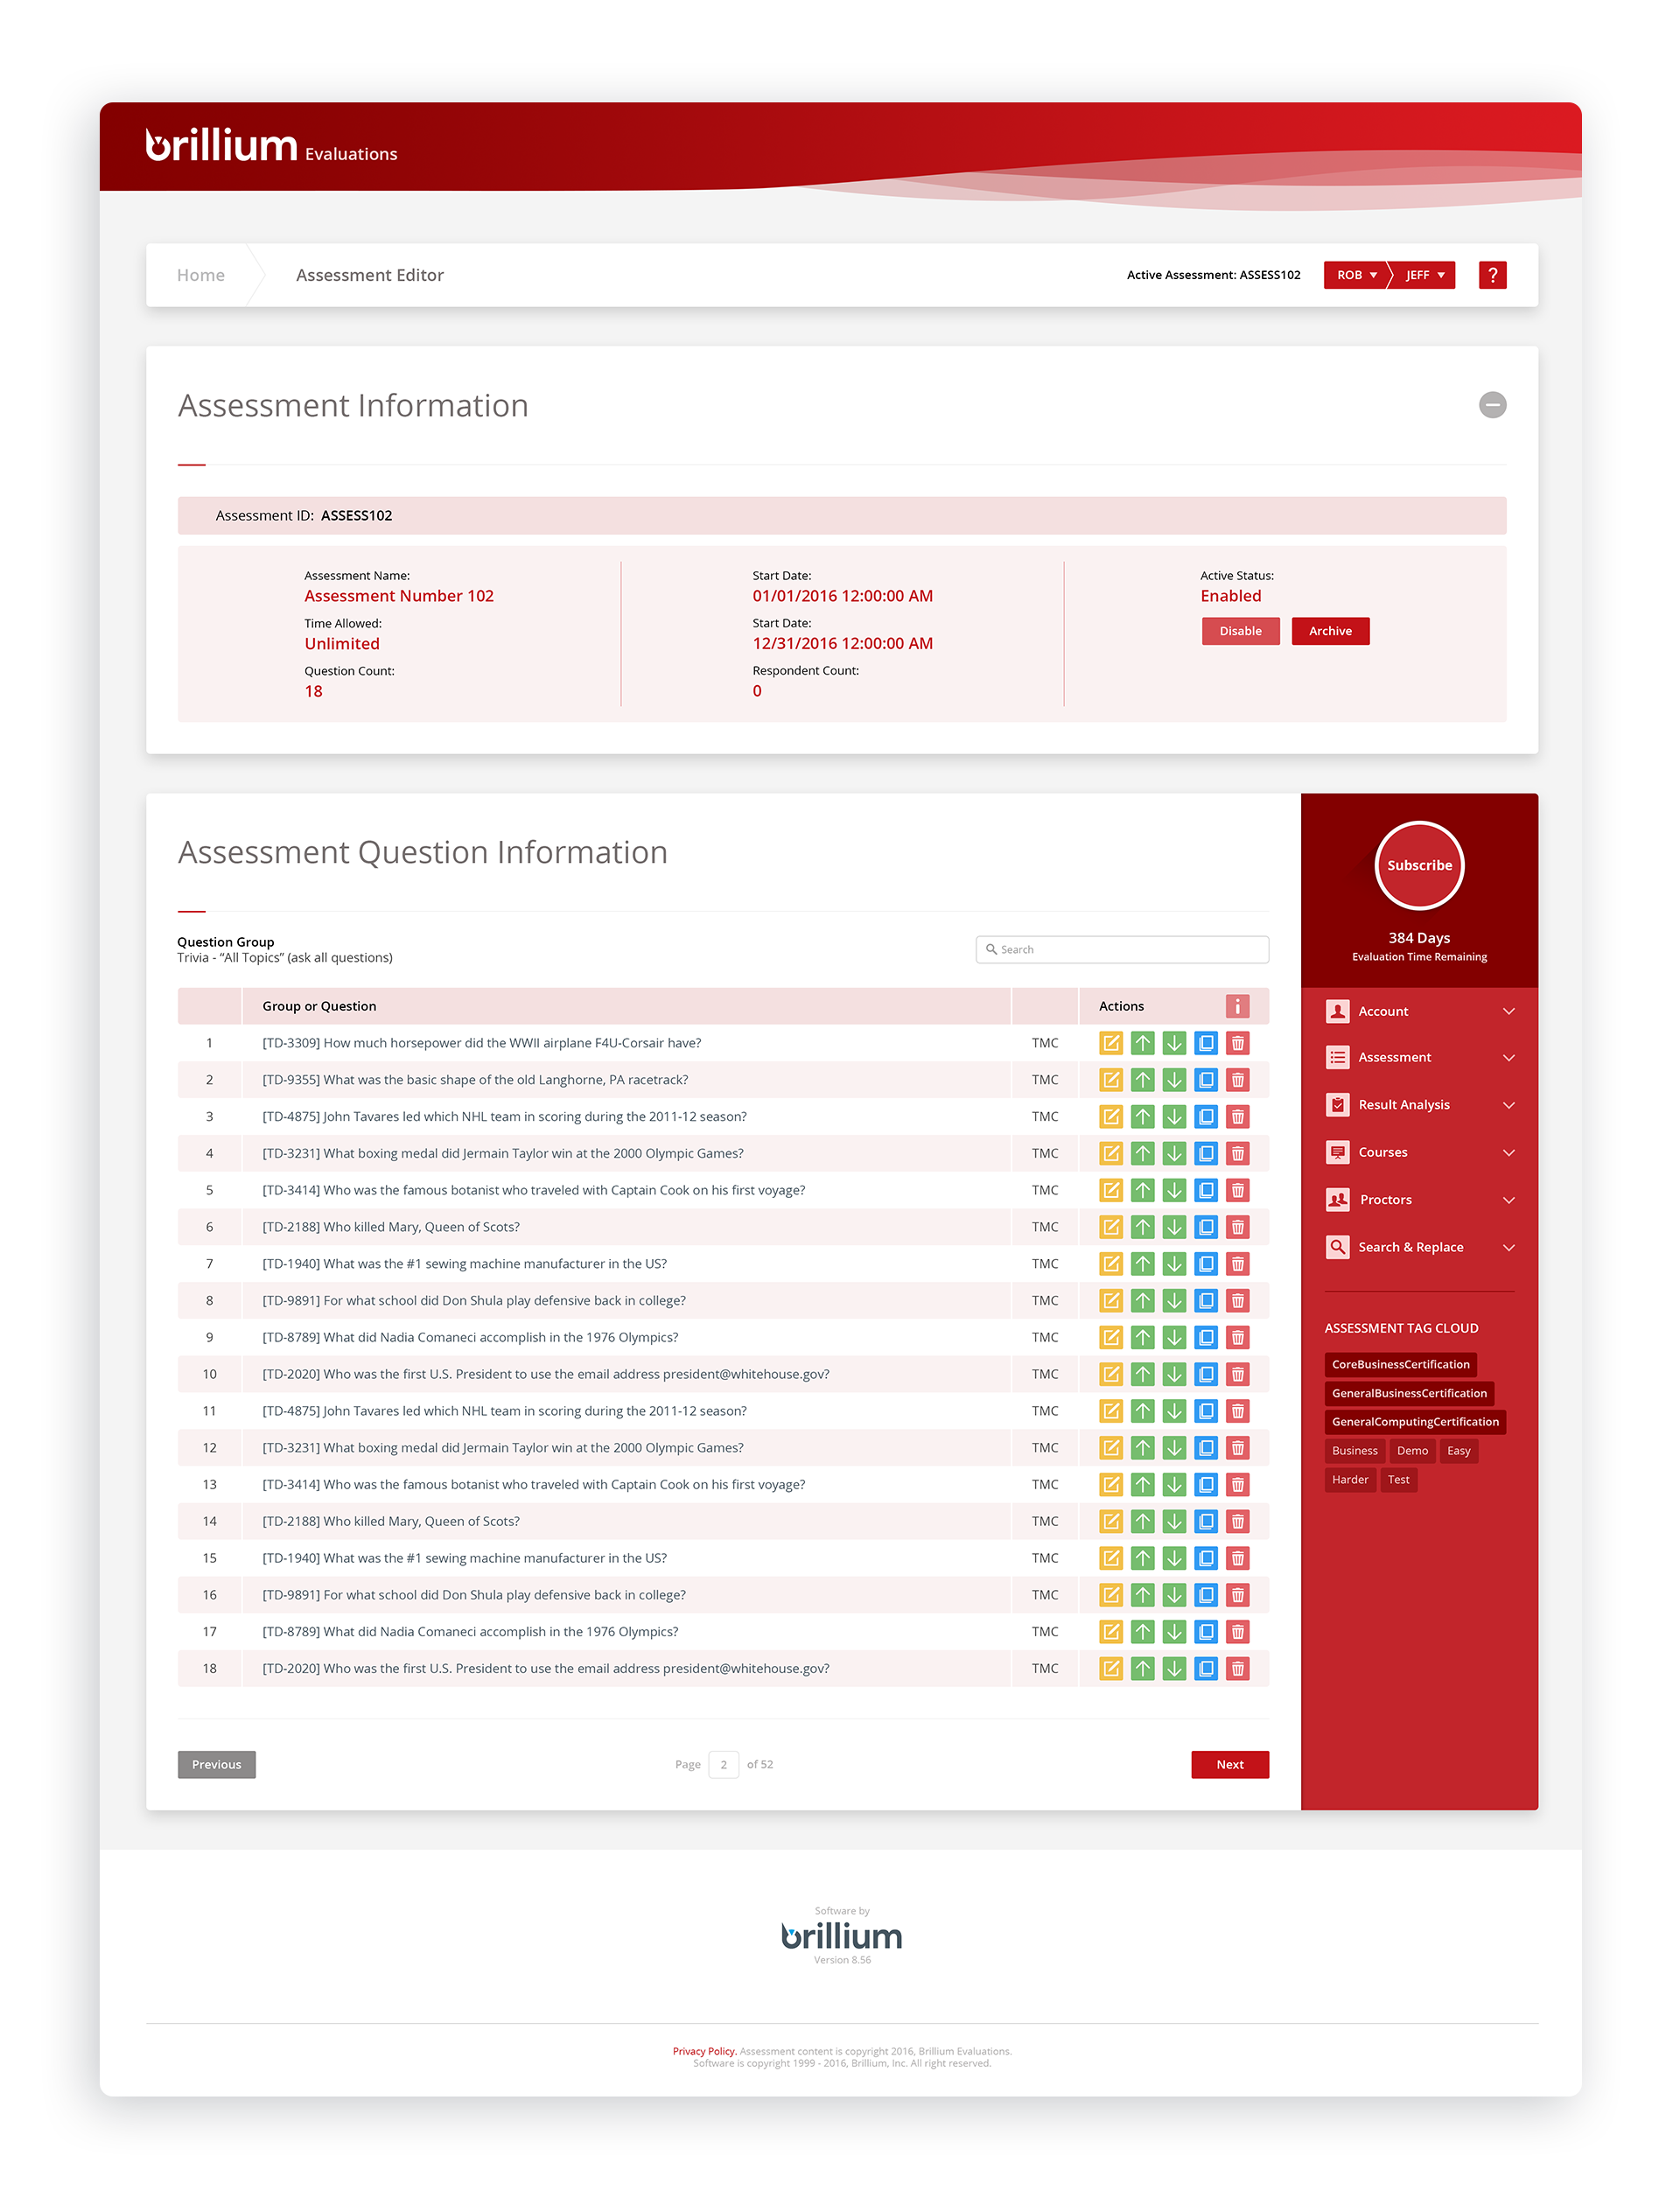Click the page number input box

[x=723, y=1764]
